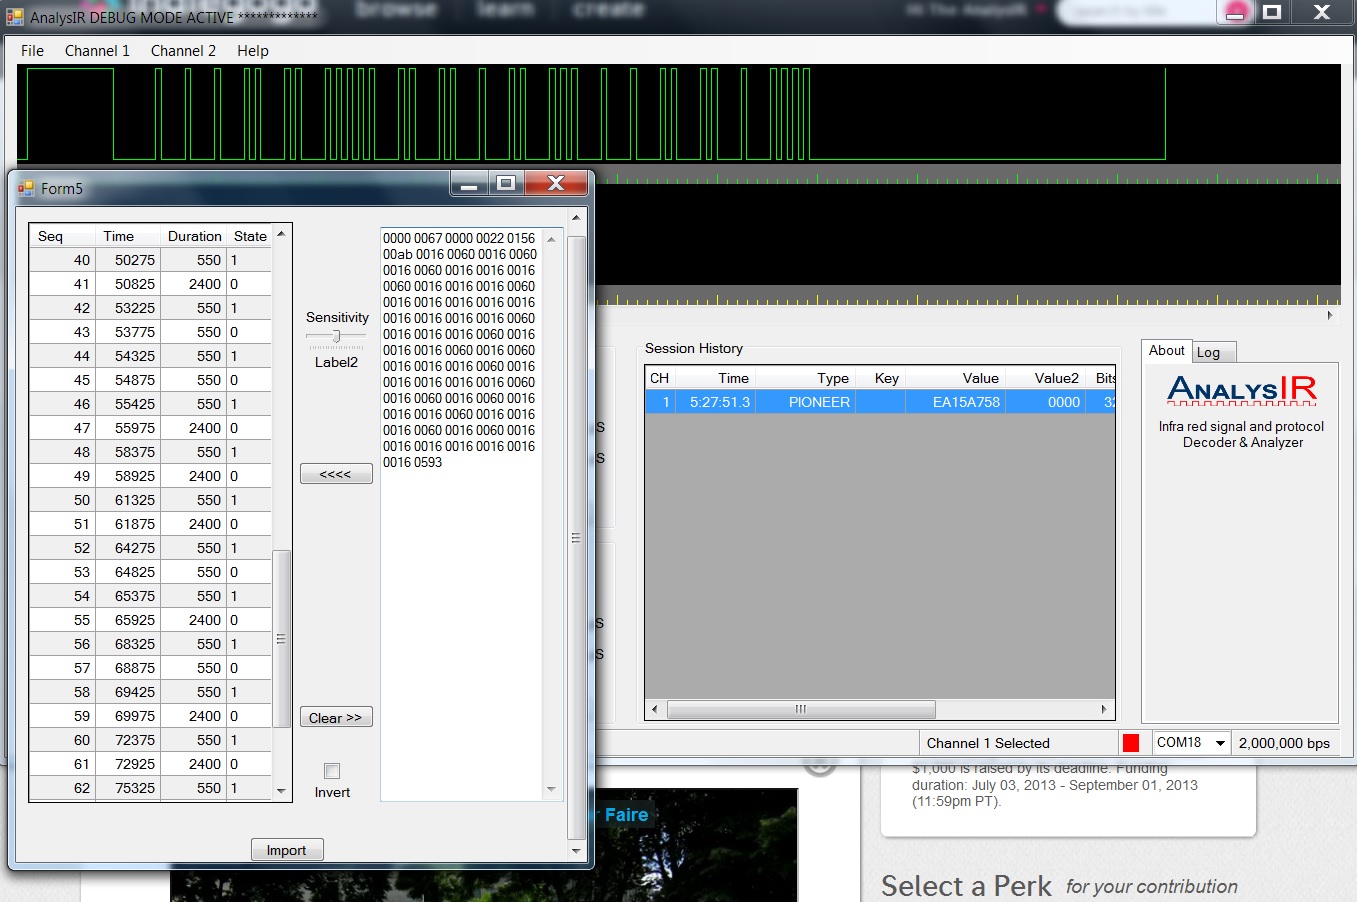Click the AnalysIR app icon in title bar
The width and height of the screenshot is (1357, 902).
(x=14, y=17)
